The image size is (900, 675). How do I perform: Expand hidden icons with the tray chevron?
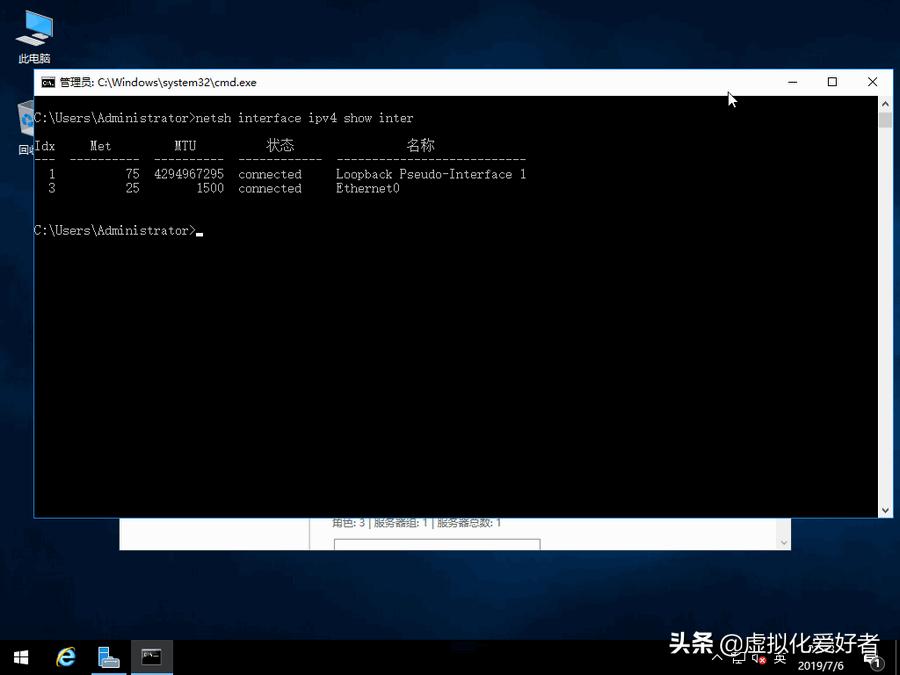[716, 657]
